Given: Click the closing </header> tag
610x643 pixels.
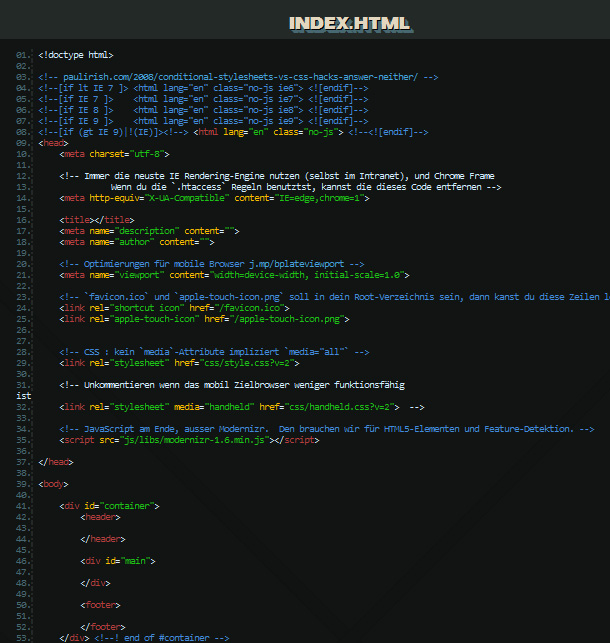Looking at the screenshot, I should tap(103, 539).
